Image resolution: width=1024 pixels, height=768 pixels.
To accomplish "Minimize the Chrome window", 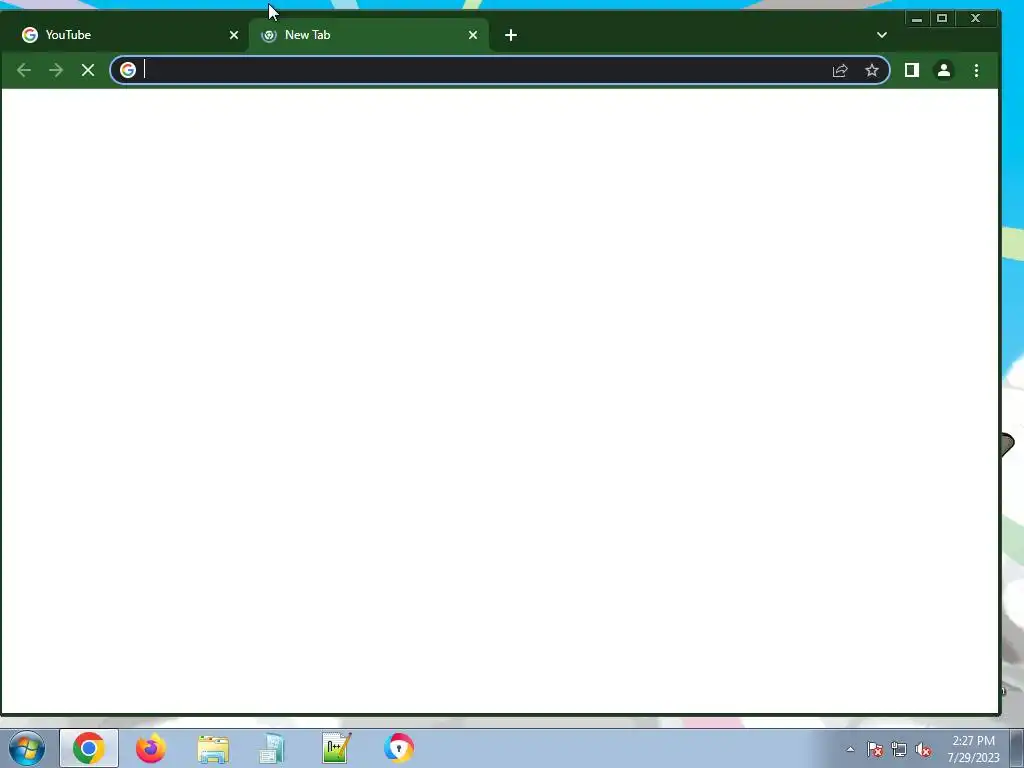I will coord(917,18).
